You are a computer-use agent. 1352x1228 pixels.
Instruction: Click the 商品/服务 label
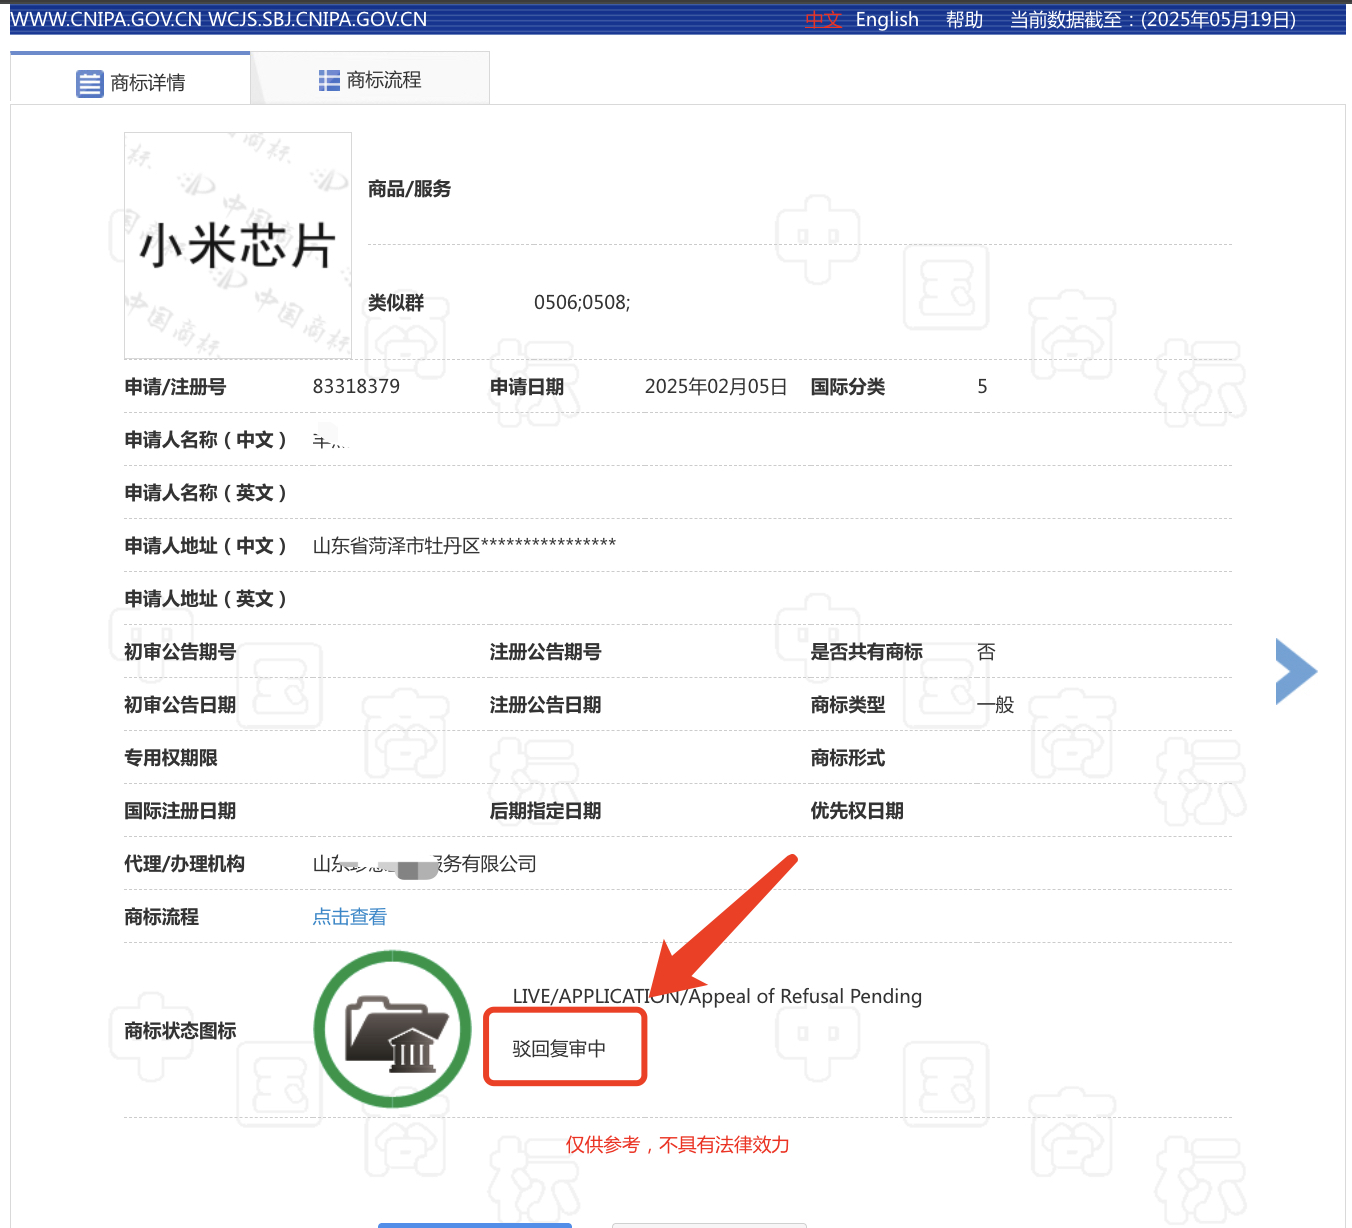point(409,189)
